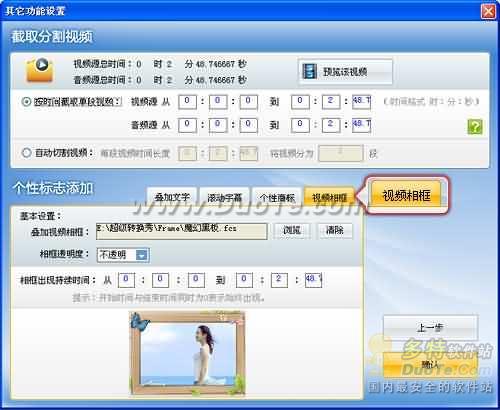Click the photo frame preview thumbnail
Viewport: 500px width, 410px height.
(187, 353)
